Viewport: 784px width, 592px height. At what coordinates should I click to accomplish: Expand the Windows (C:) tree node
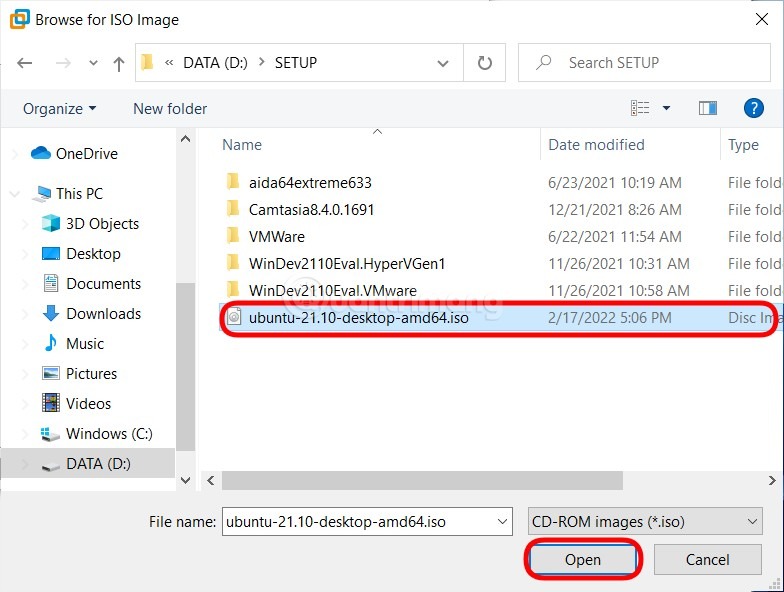[25, 434]
